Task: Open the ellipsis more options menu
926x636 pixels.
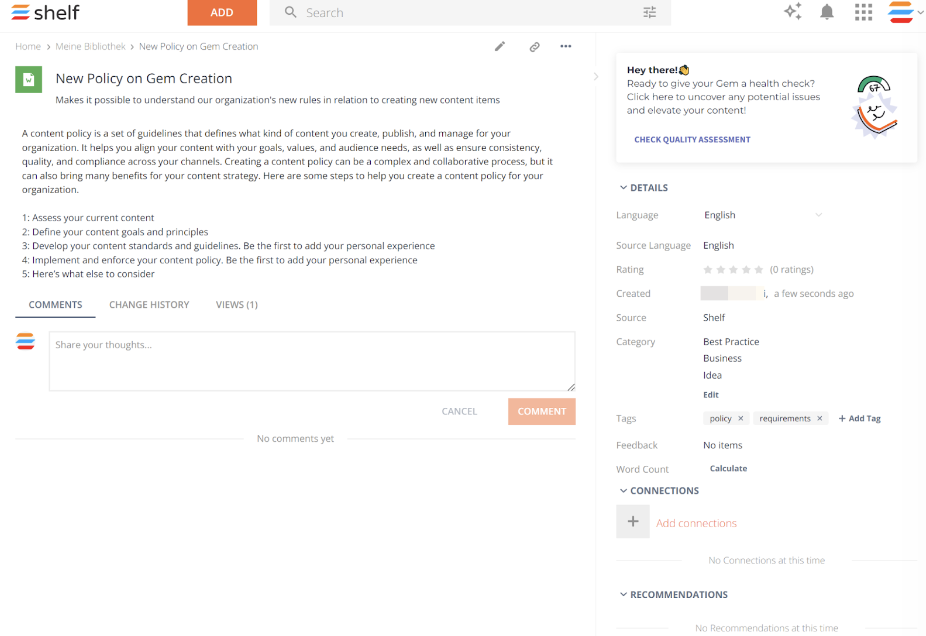Action: tap(566, 46)
